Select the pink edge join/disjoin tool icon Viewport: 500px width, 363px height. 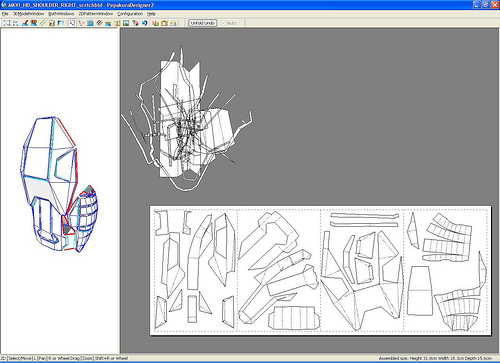(x=81, y=23)
